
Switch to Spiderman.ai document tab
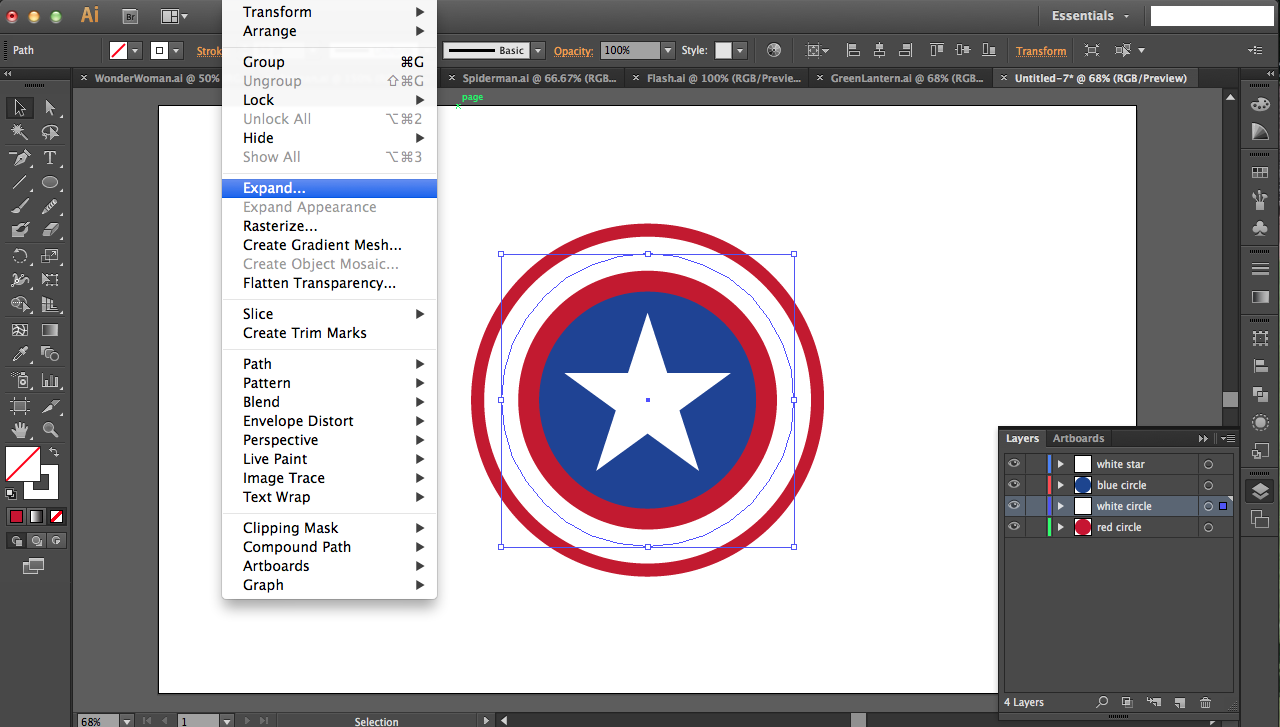pyautogui.click(x=534, y=78)
